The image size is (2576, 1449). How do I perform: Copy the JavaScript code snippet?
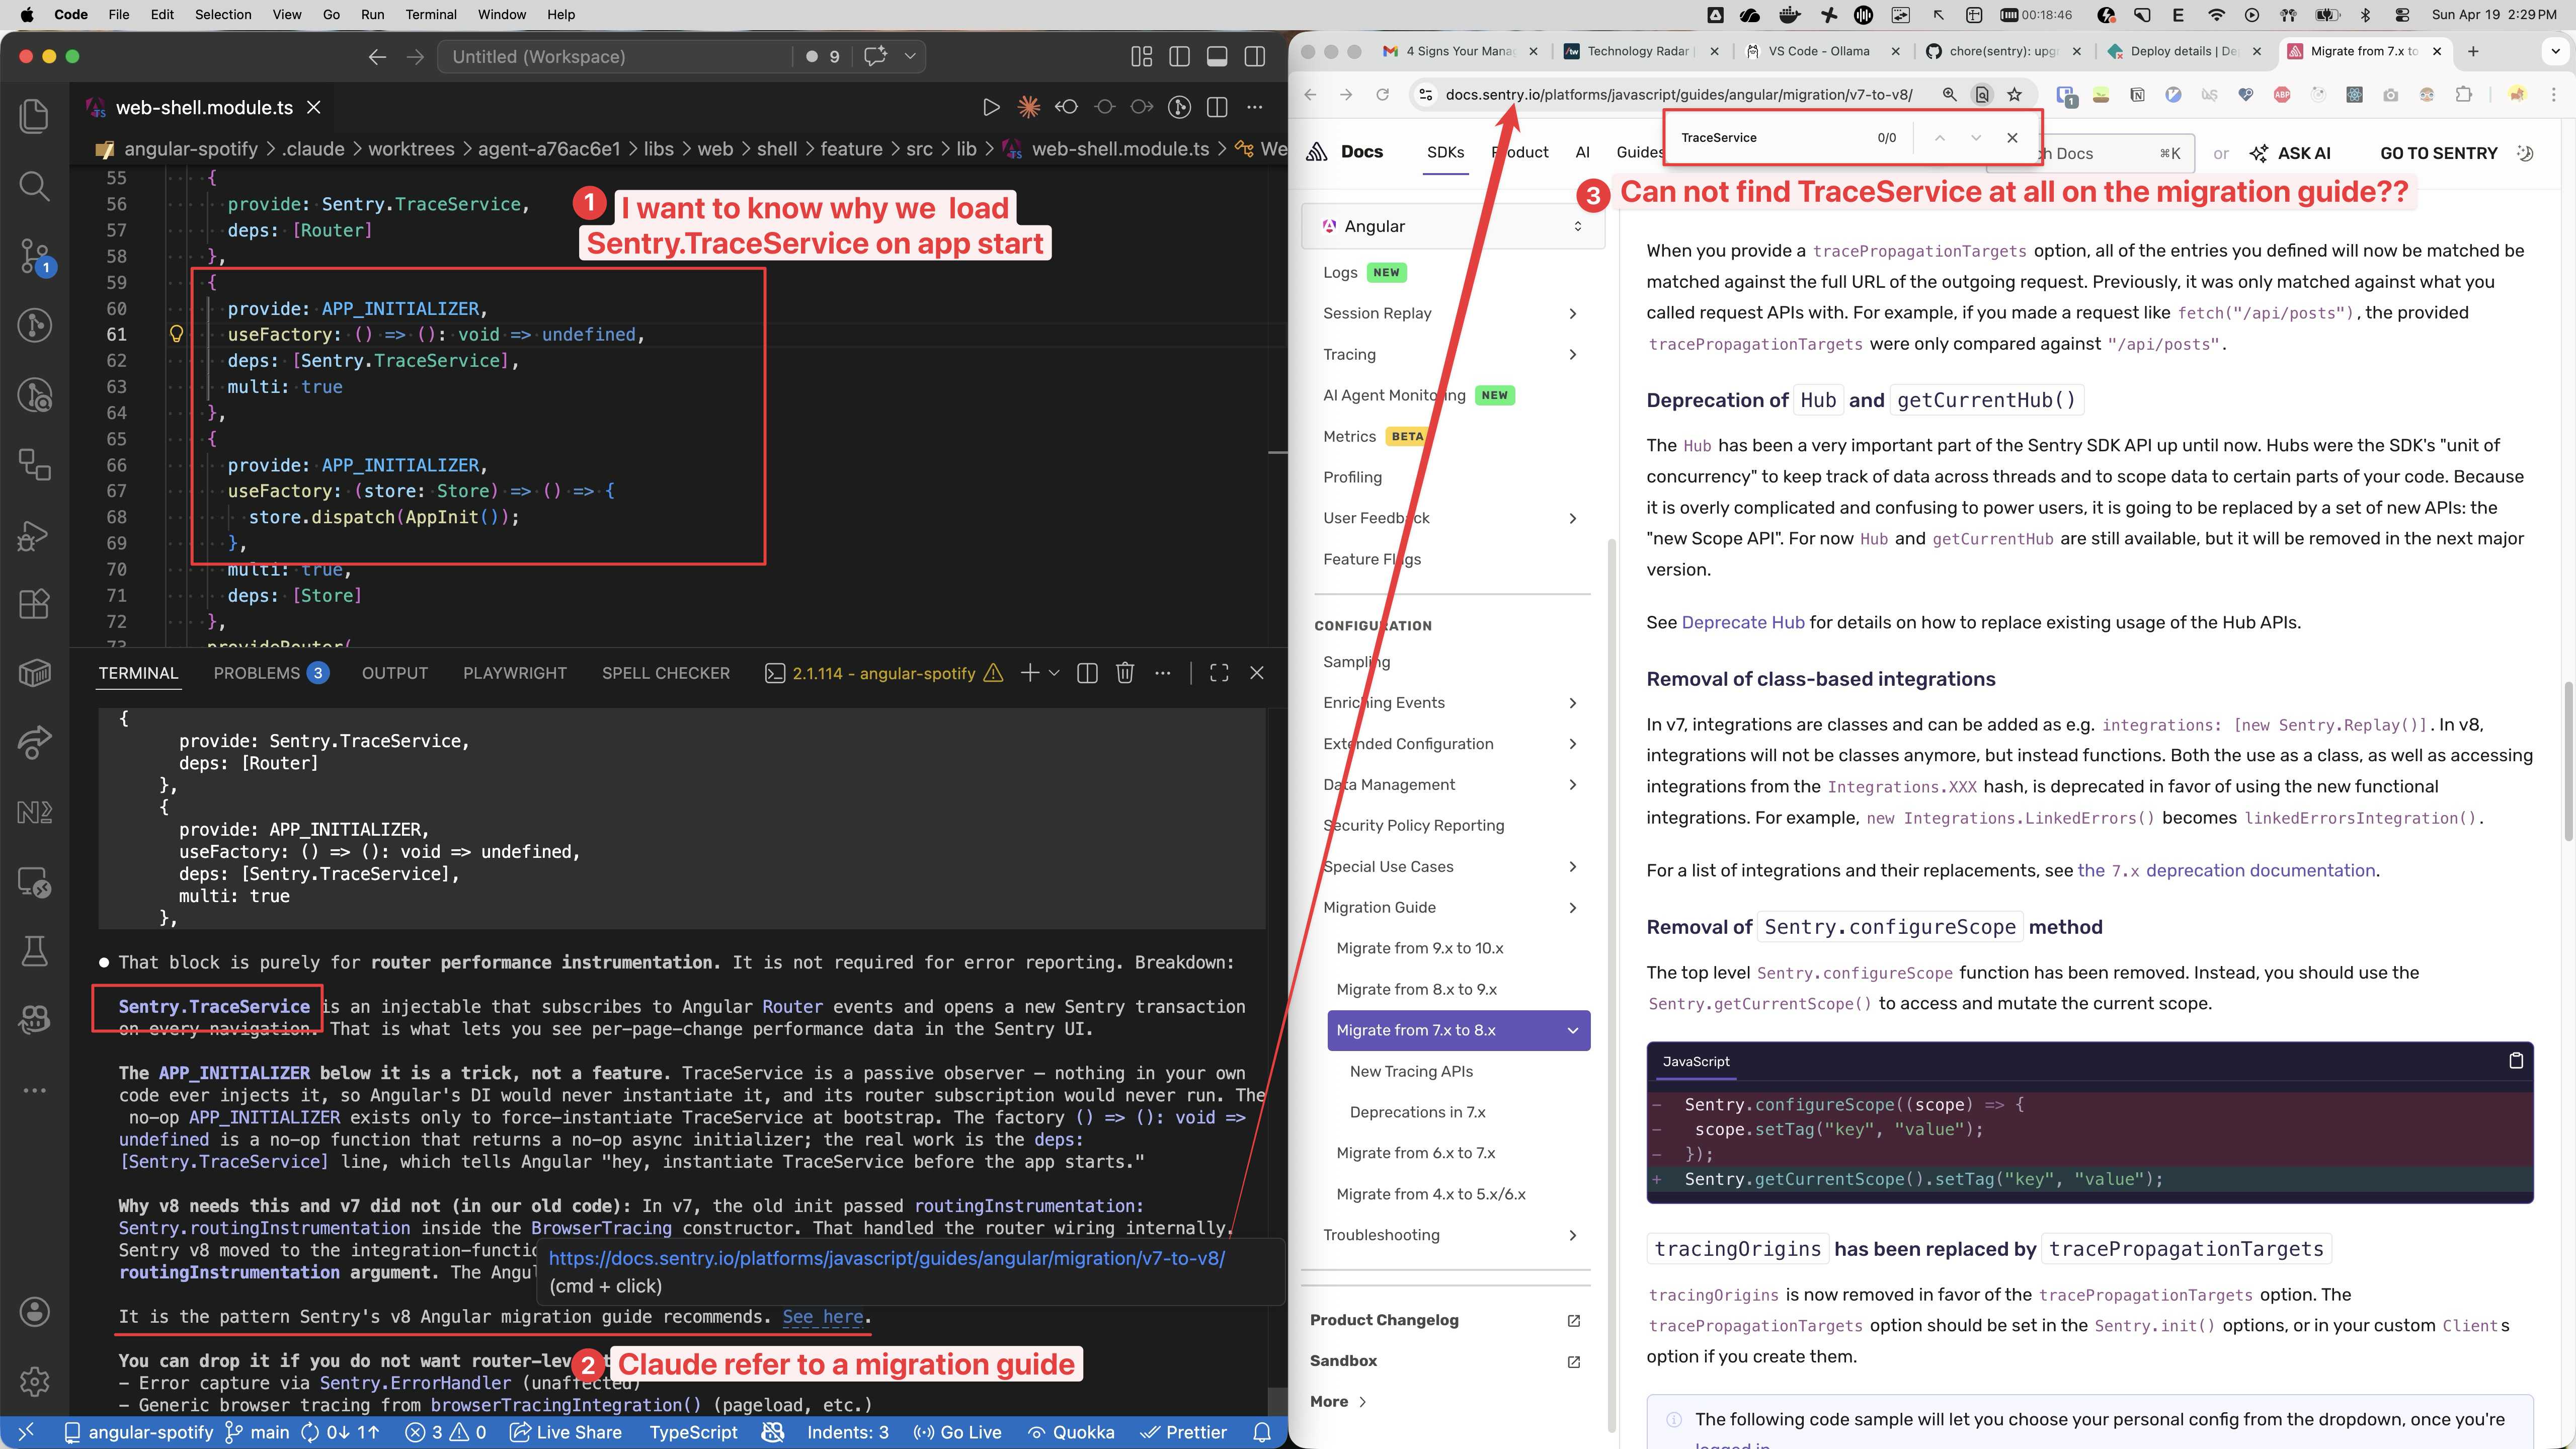pos(2516,1061)
